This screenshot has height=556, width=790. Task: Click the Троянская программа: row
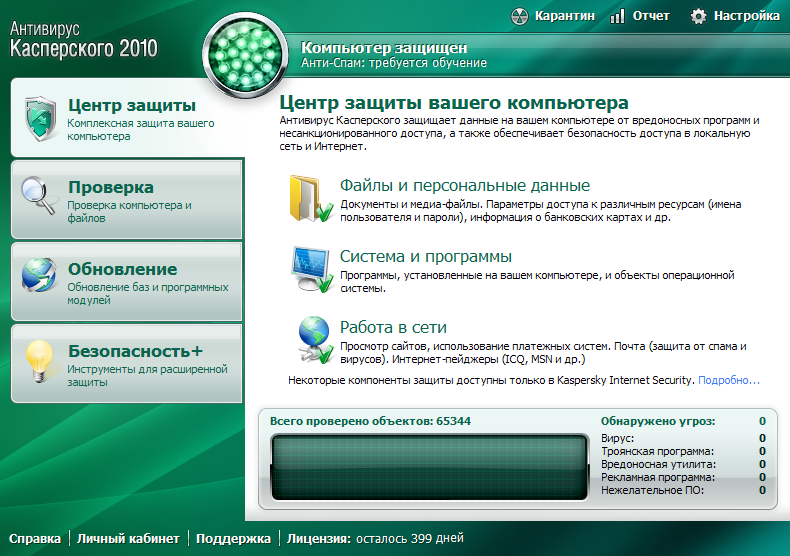[x=683, y=451]
